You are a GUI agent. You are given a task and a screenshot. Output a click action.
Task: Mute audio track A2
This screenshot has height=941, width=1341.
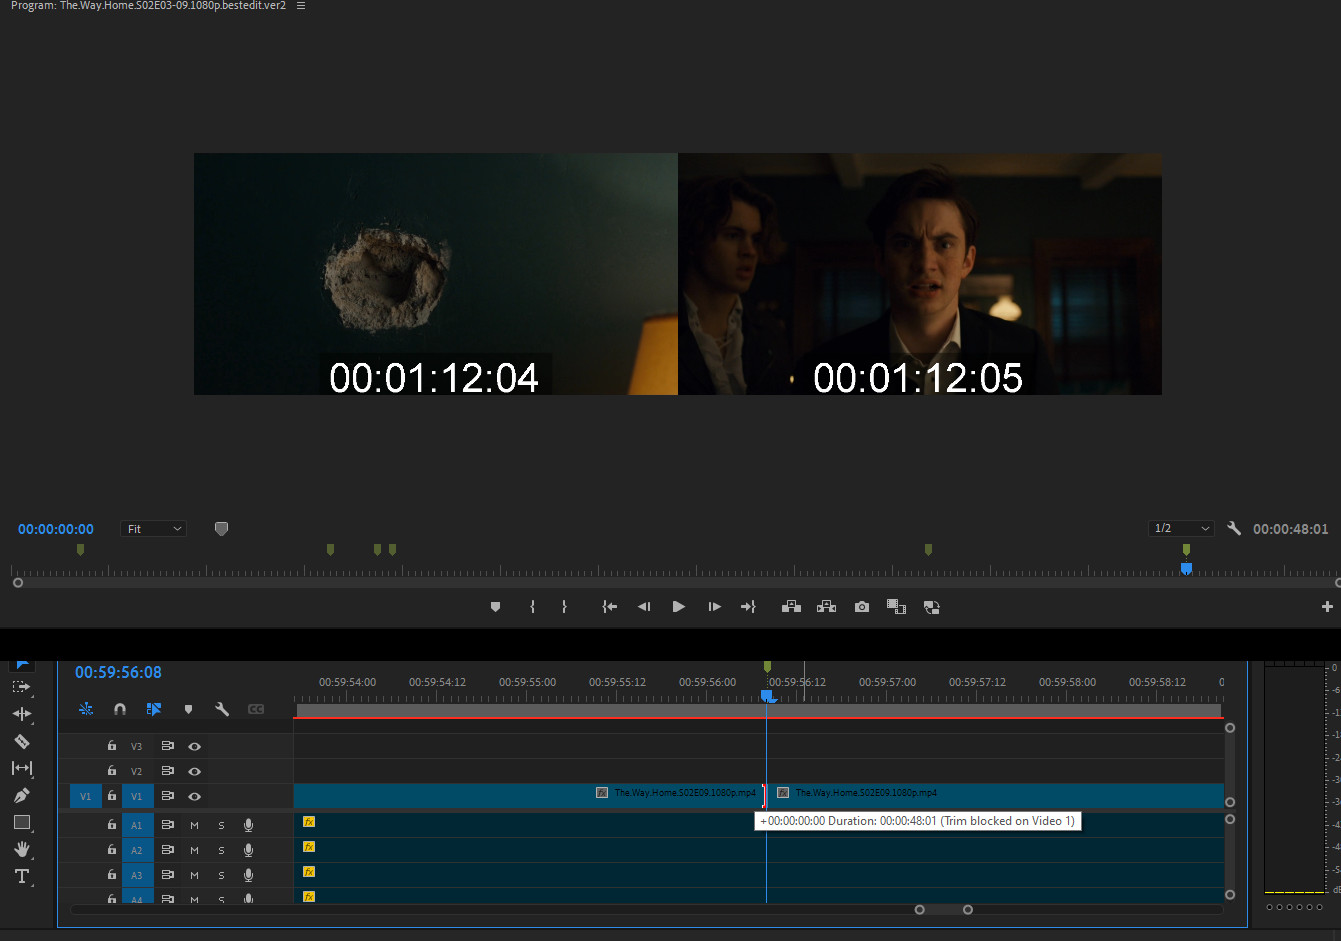(194, 851)
